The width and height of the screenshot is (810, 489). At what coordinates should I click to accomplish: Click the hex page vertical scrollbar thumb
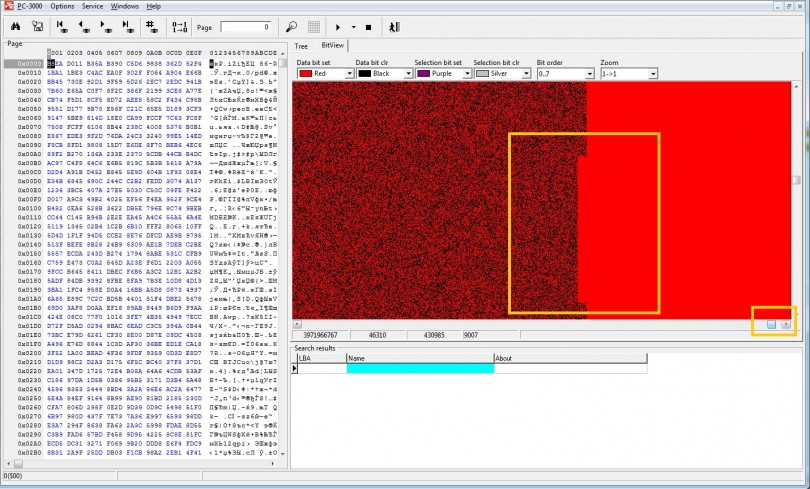coord(283,64)
